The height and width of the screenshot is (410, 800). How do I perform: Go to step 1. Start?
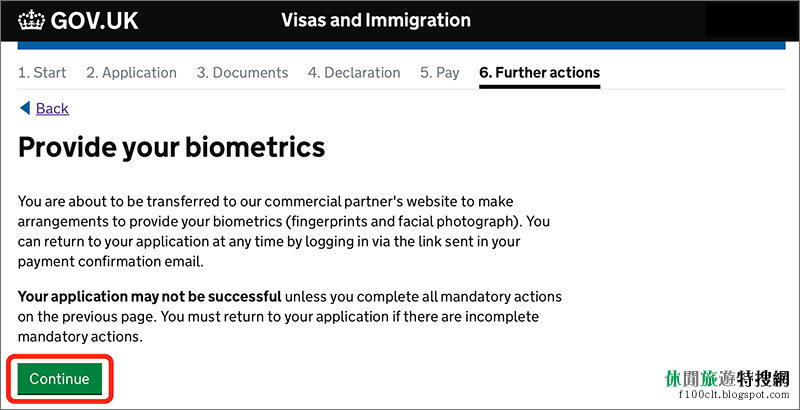tap(42, 72)
